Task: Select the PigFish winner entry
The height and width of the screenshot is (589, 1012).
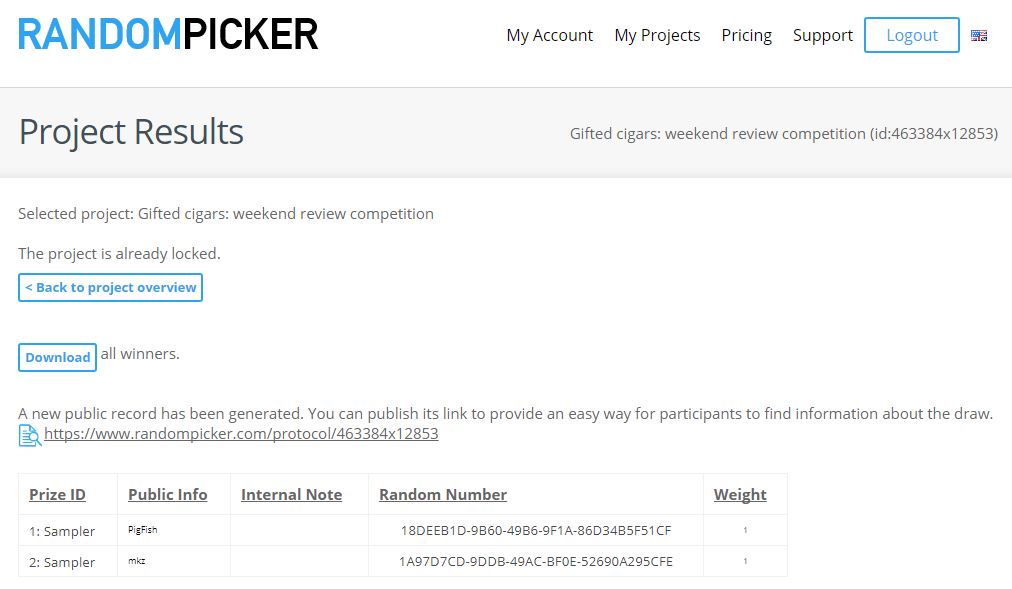Action: coord(143,530)
